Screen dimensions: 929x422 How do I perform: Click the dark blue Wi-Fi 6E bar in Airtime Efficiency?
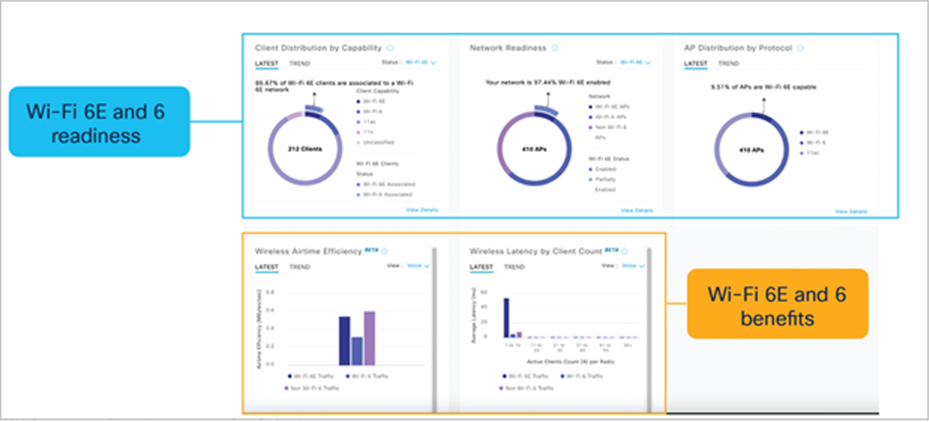[x=344, y=341]
